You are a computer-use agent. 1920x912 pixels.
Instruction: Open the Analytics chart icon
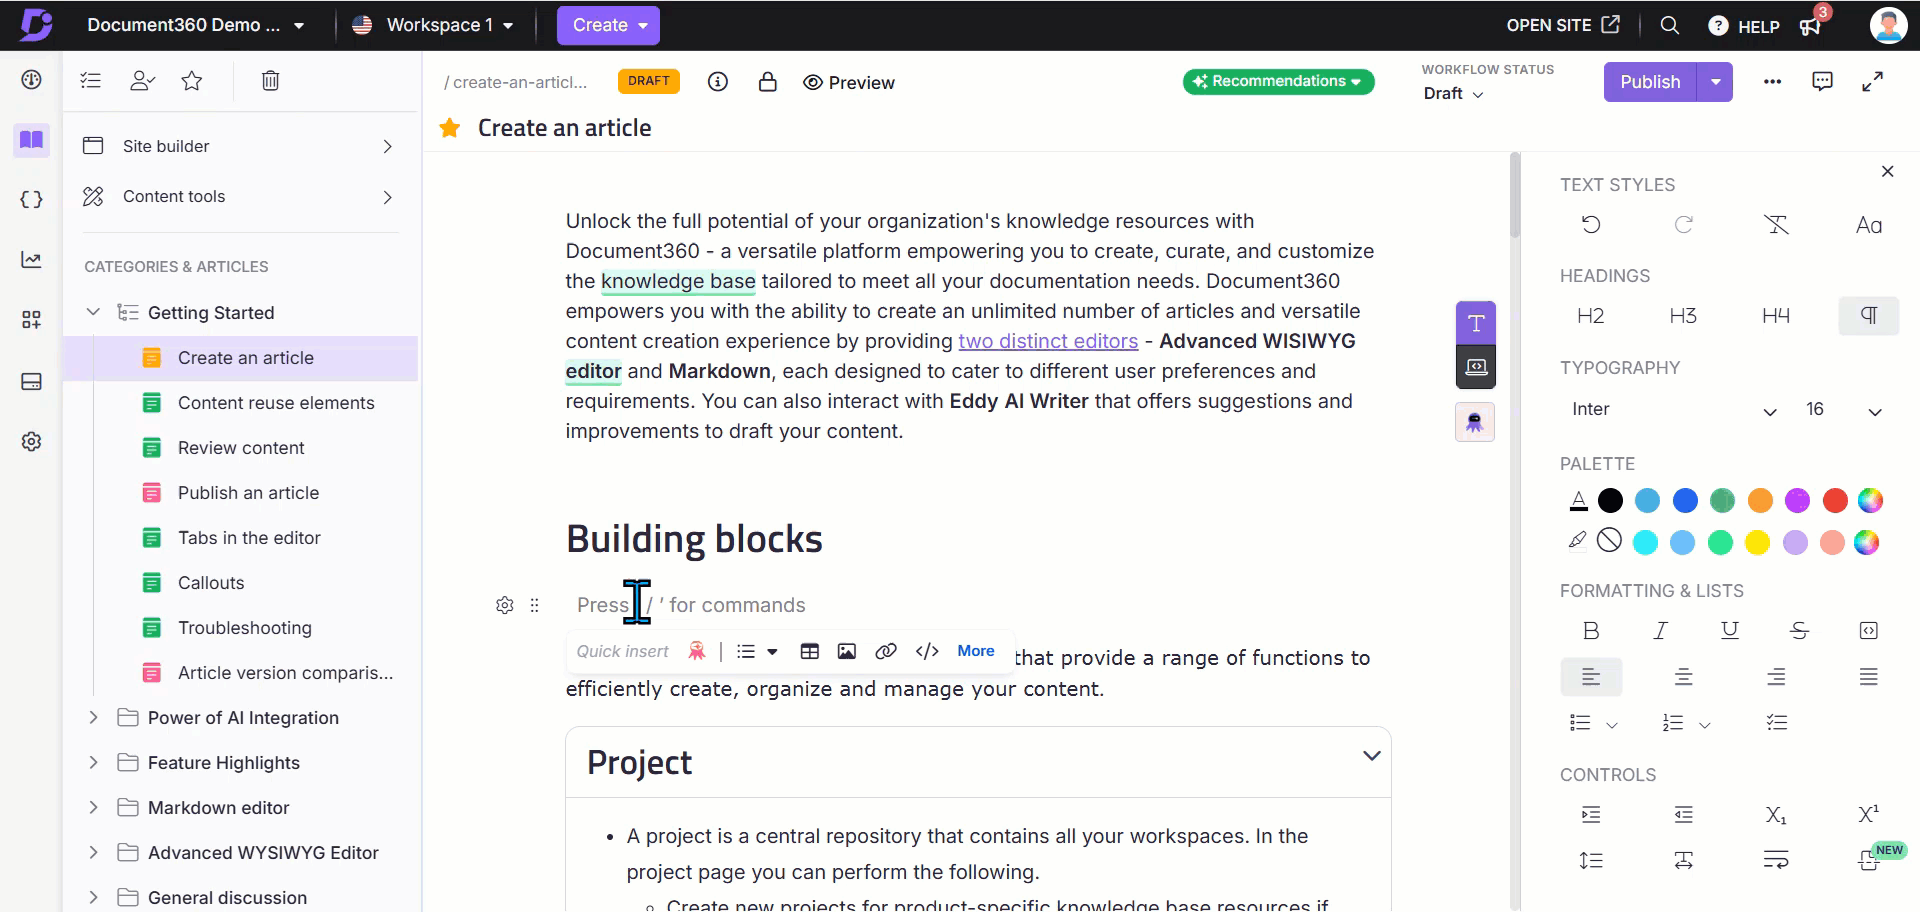pos(32,260)
